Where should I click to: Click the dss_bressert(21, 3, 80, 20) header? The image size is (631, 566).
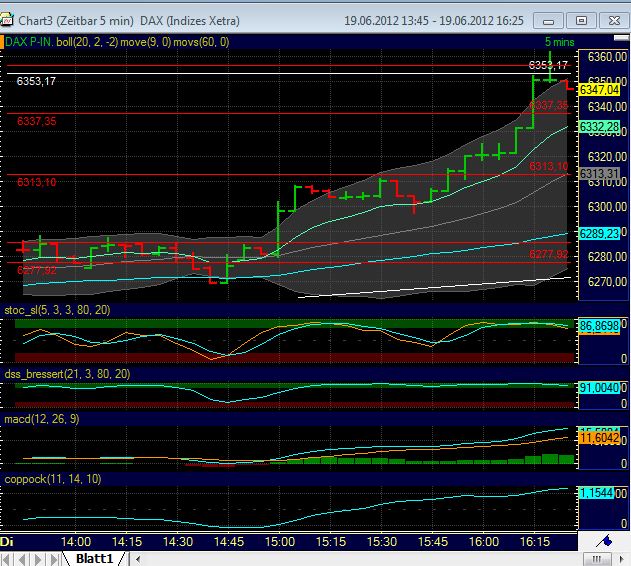point(67,374)
